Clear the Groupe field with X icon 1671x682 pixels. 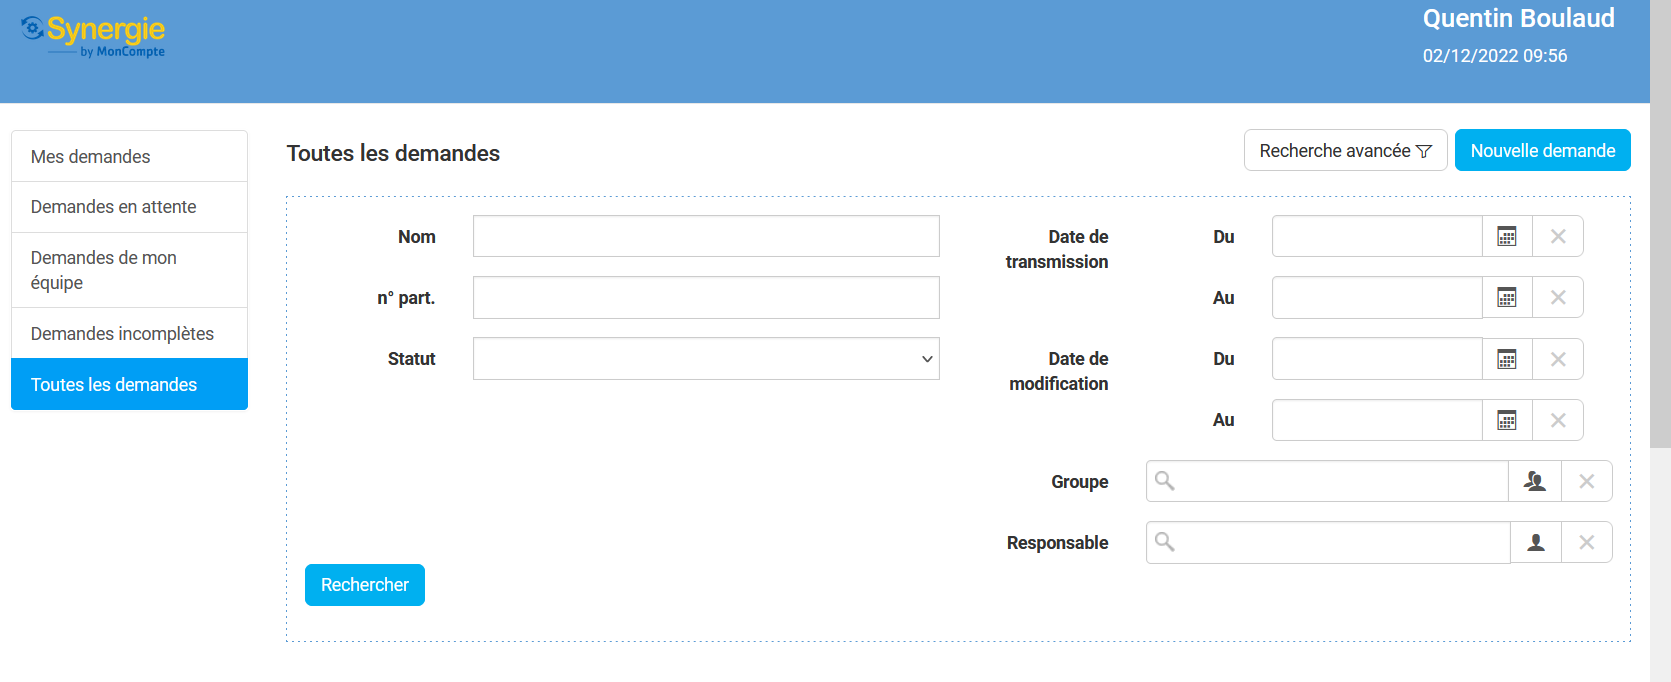tap(1586, 481)
